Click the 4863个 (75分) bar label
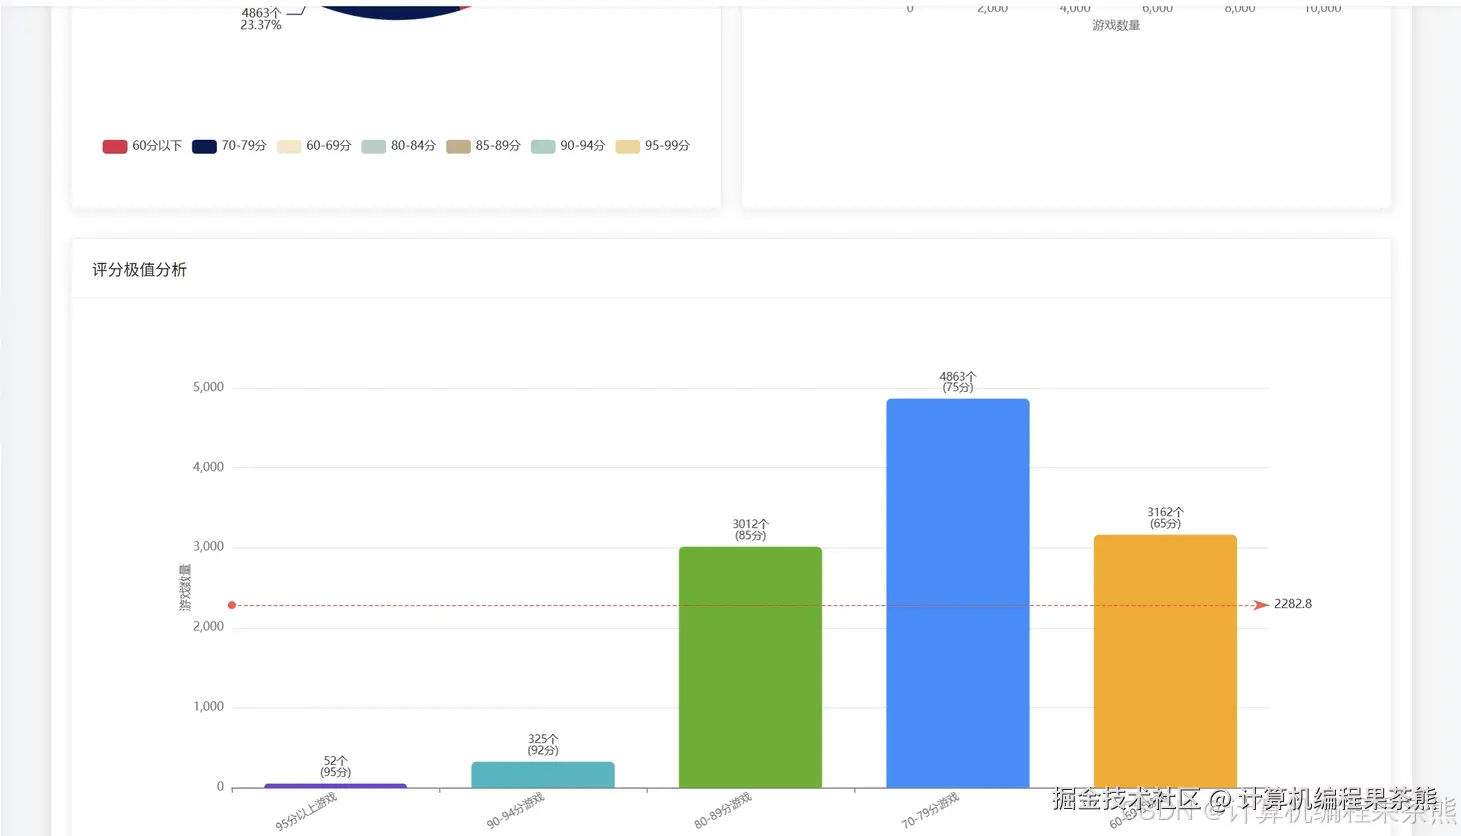Viewport: 1461px width, 836px height. coord(958,382)
